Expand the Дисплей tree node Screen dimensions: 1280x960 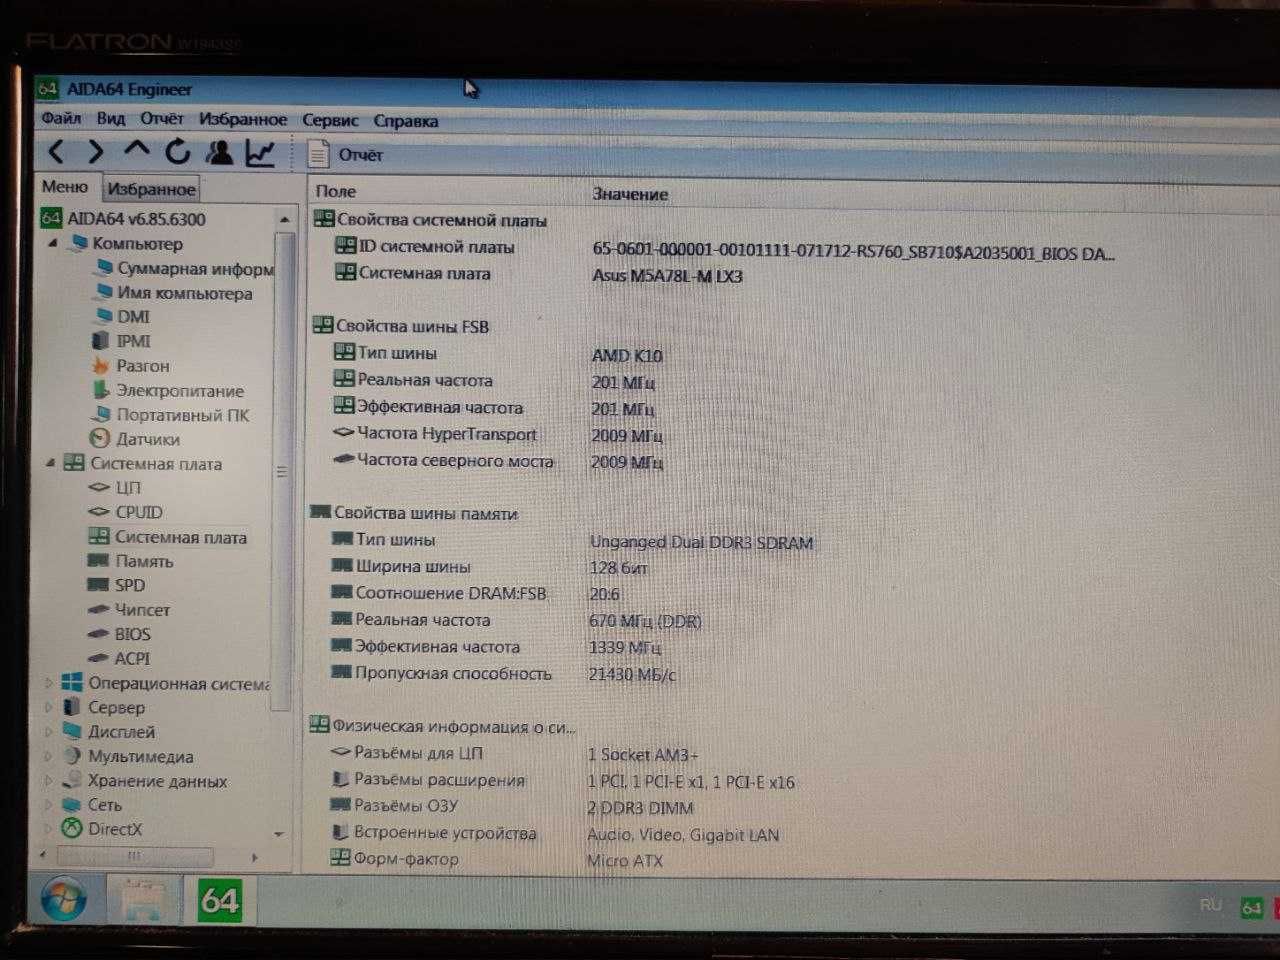pyautogui.click(x=49, y=731)
